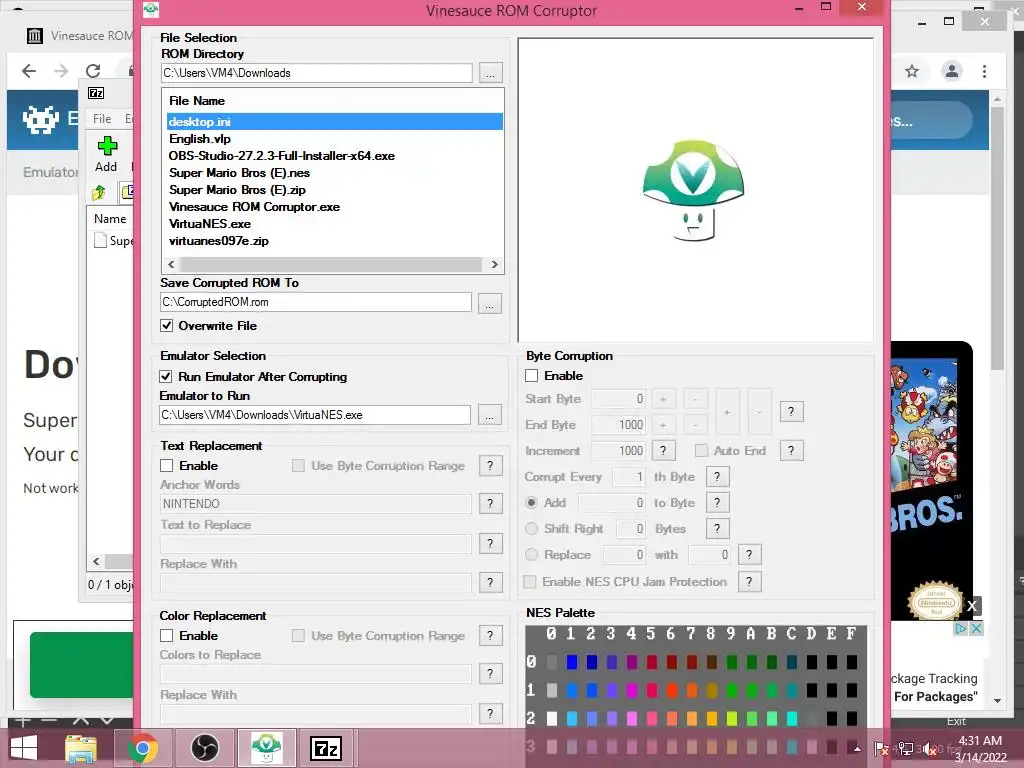Open help for Anchor Words
Viewport: 1024px width, 768px height.
point(490,504)
